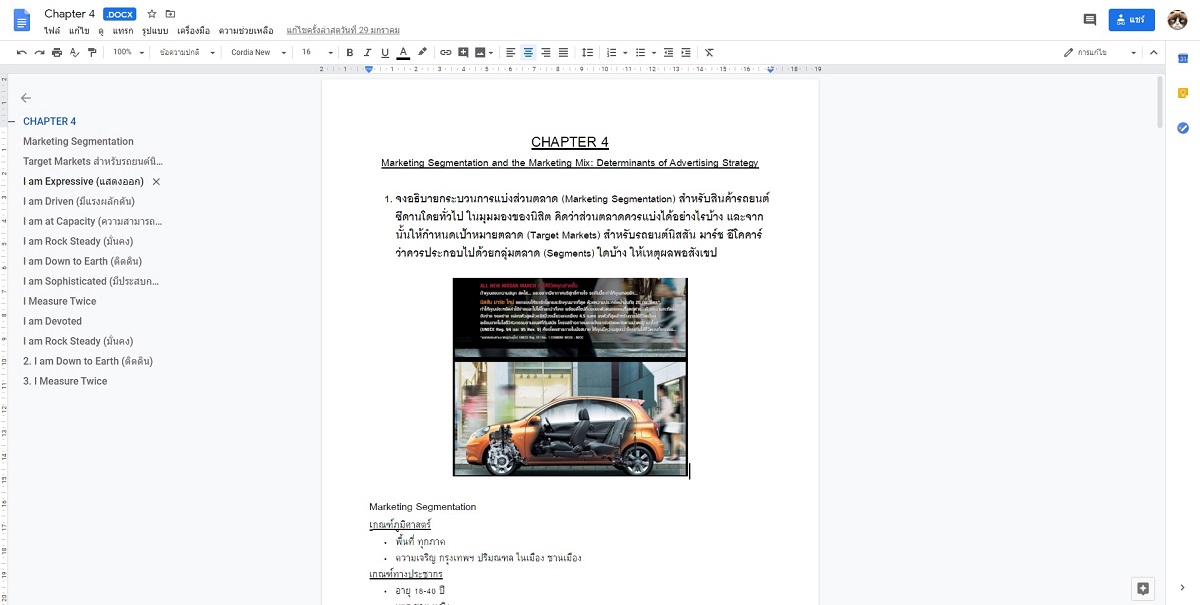This screenshot has width=1200, height=605.
Task: Apply a numbered list
Action: 611,52
